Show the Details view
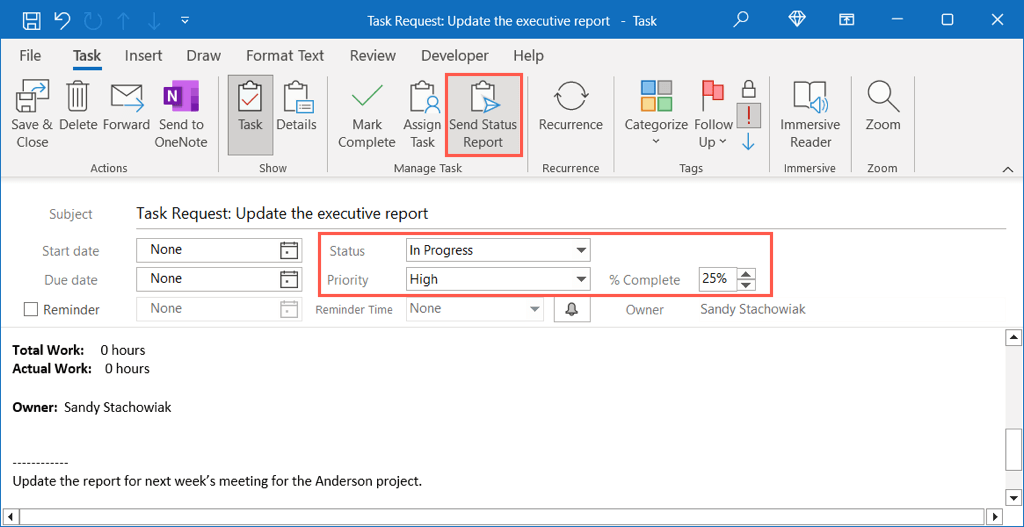 [x=296, y=108]
